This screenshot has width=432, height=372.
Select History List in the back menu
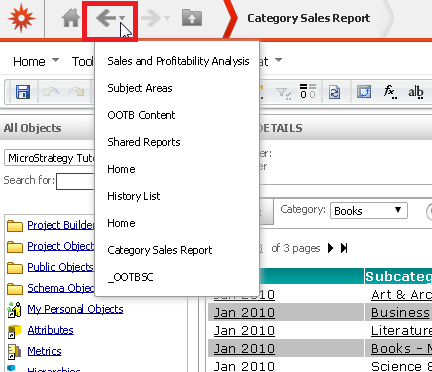tap(134, 196)
